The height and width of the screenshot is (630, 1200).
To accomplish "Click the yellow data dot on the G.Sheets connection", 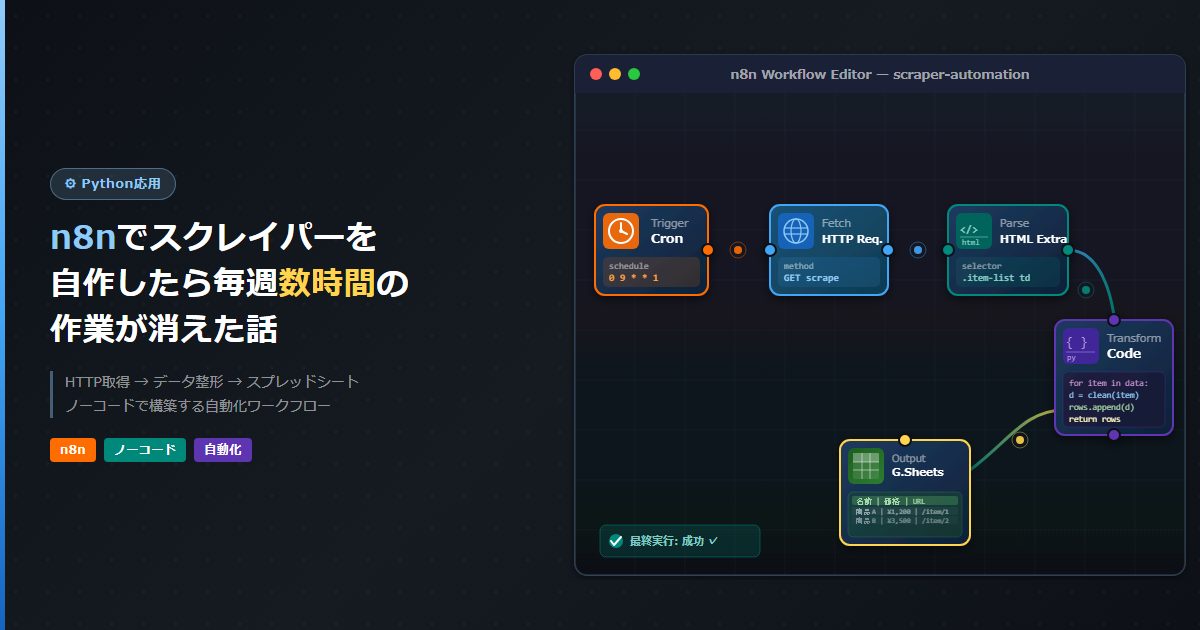I will tap(1020, 440).
